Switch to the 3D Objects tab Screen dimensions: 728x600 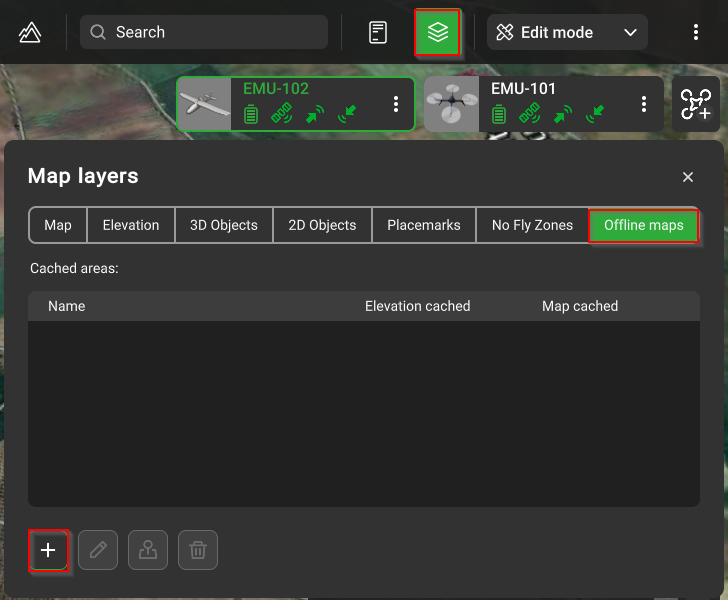224,225
